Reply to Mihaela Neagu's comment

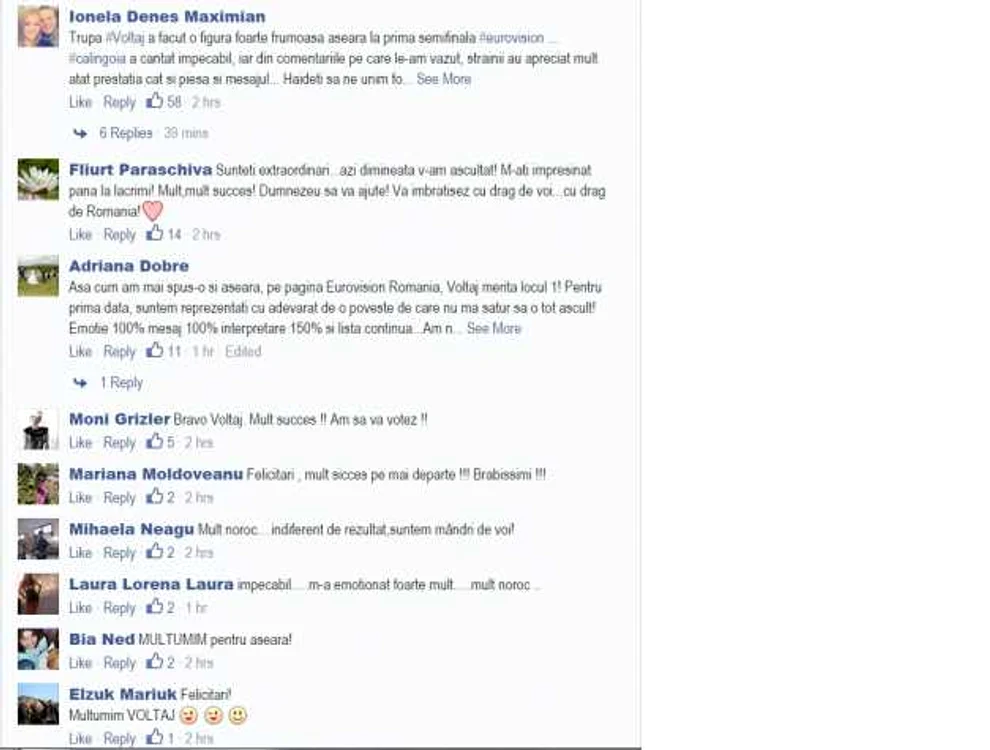(119, 553)
